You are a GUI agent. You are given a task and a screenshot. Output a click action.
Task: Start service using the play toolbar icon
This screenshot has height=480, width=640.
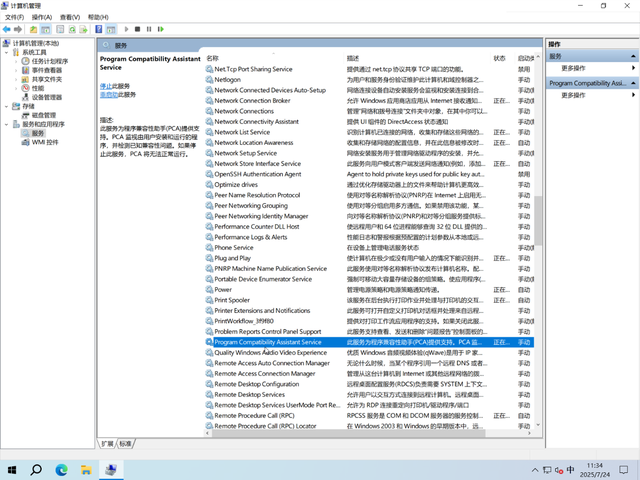coord(127,29)
